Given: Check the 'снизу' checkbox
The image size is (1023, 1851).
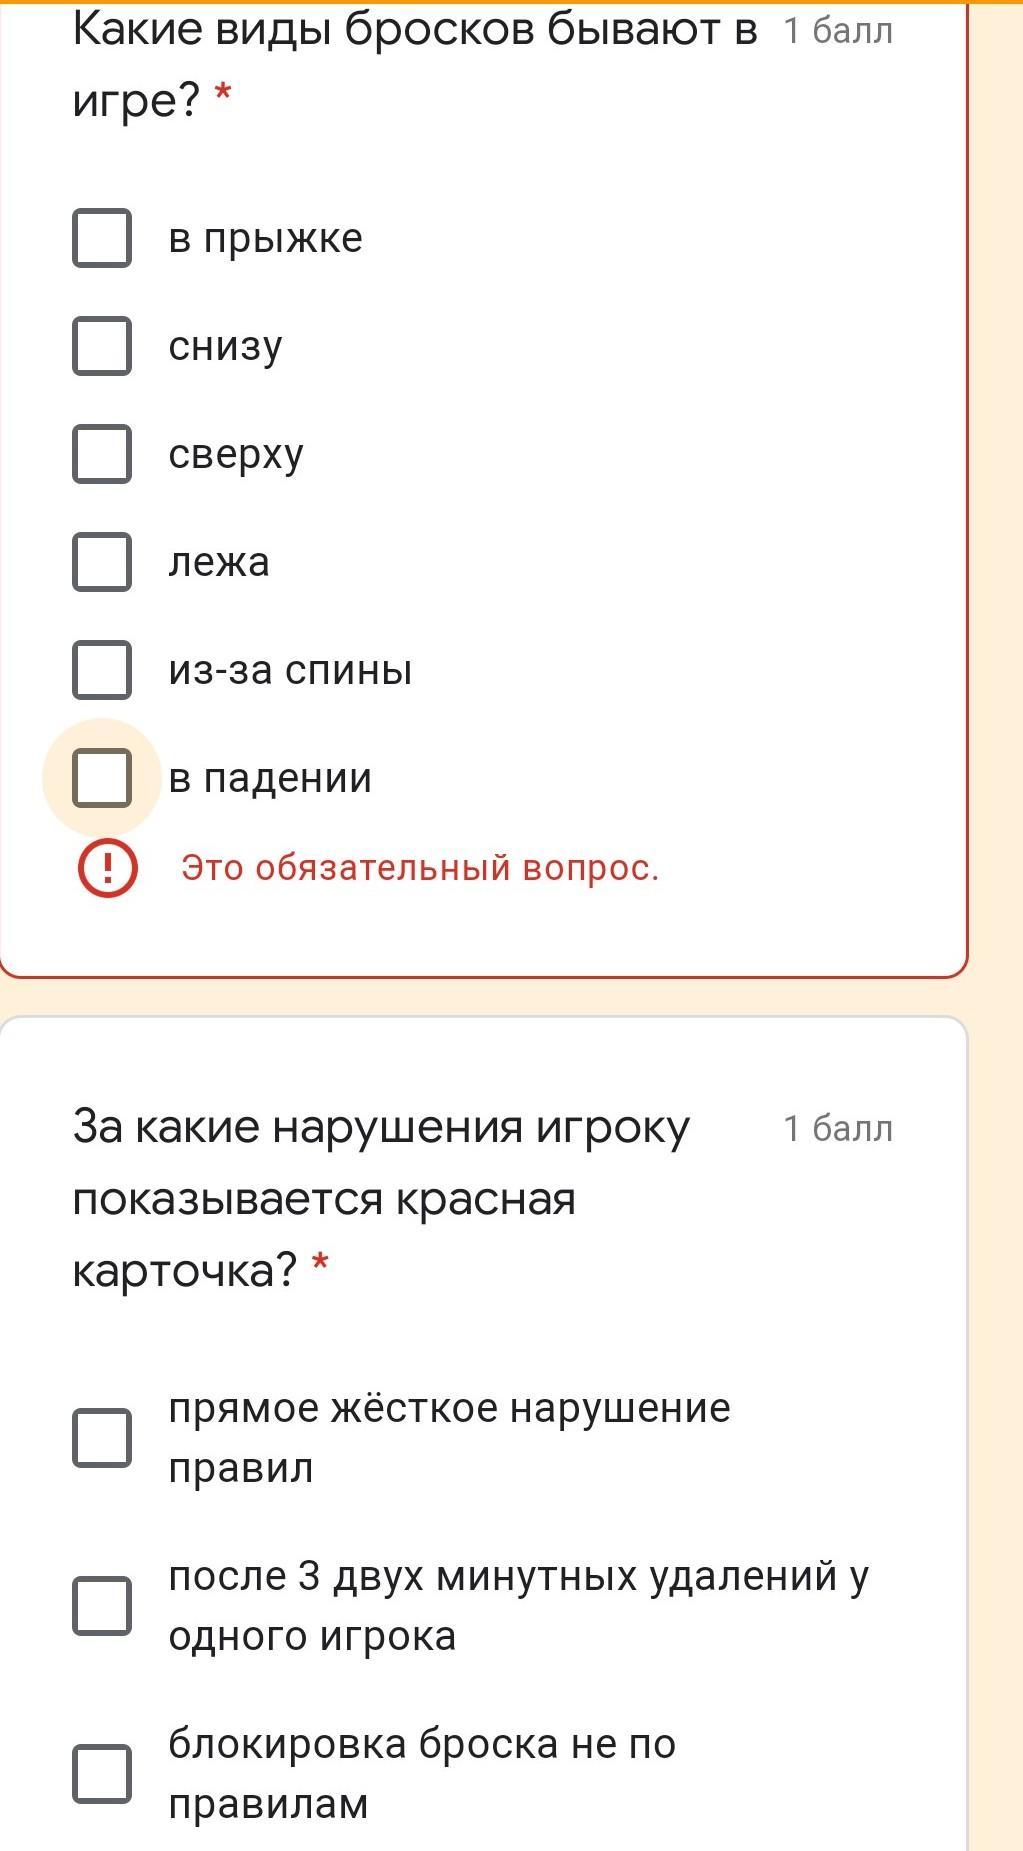Looking at the screenshot, I should click(102, 346).
